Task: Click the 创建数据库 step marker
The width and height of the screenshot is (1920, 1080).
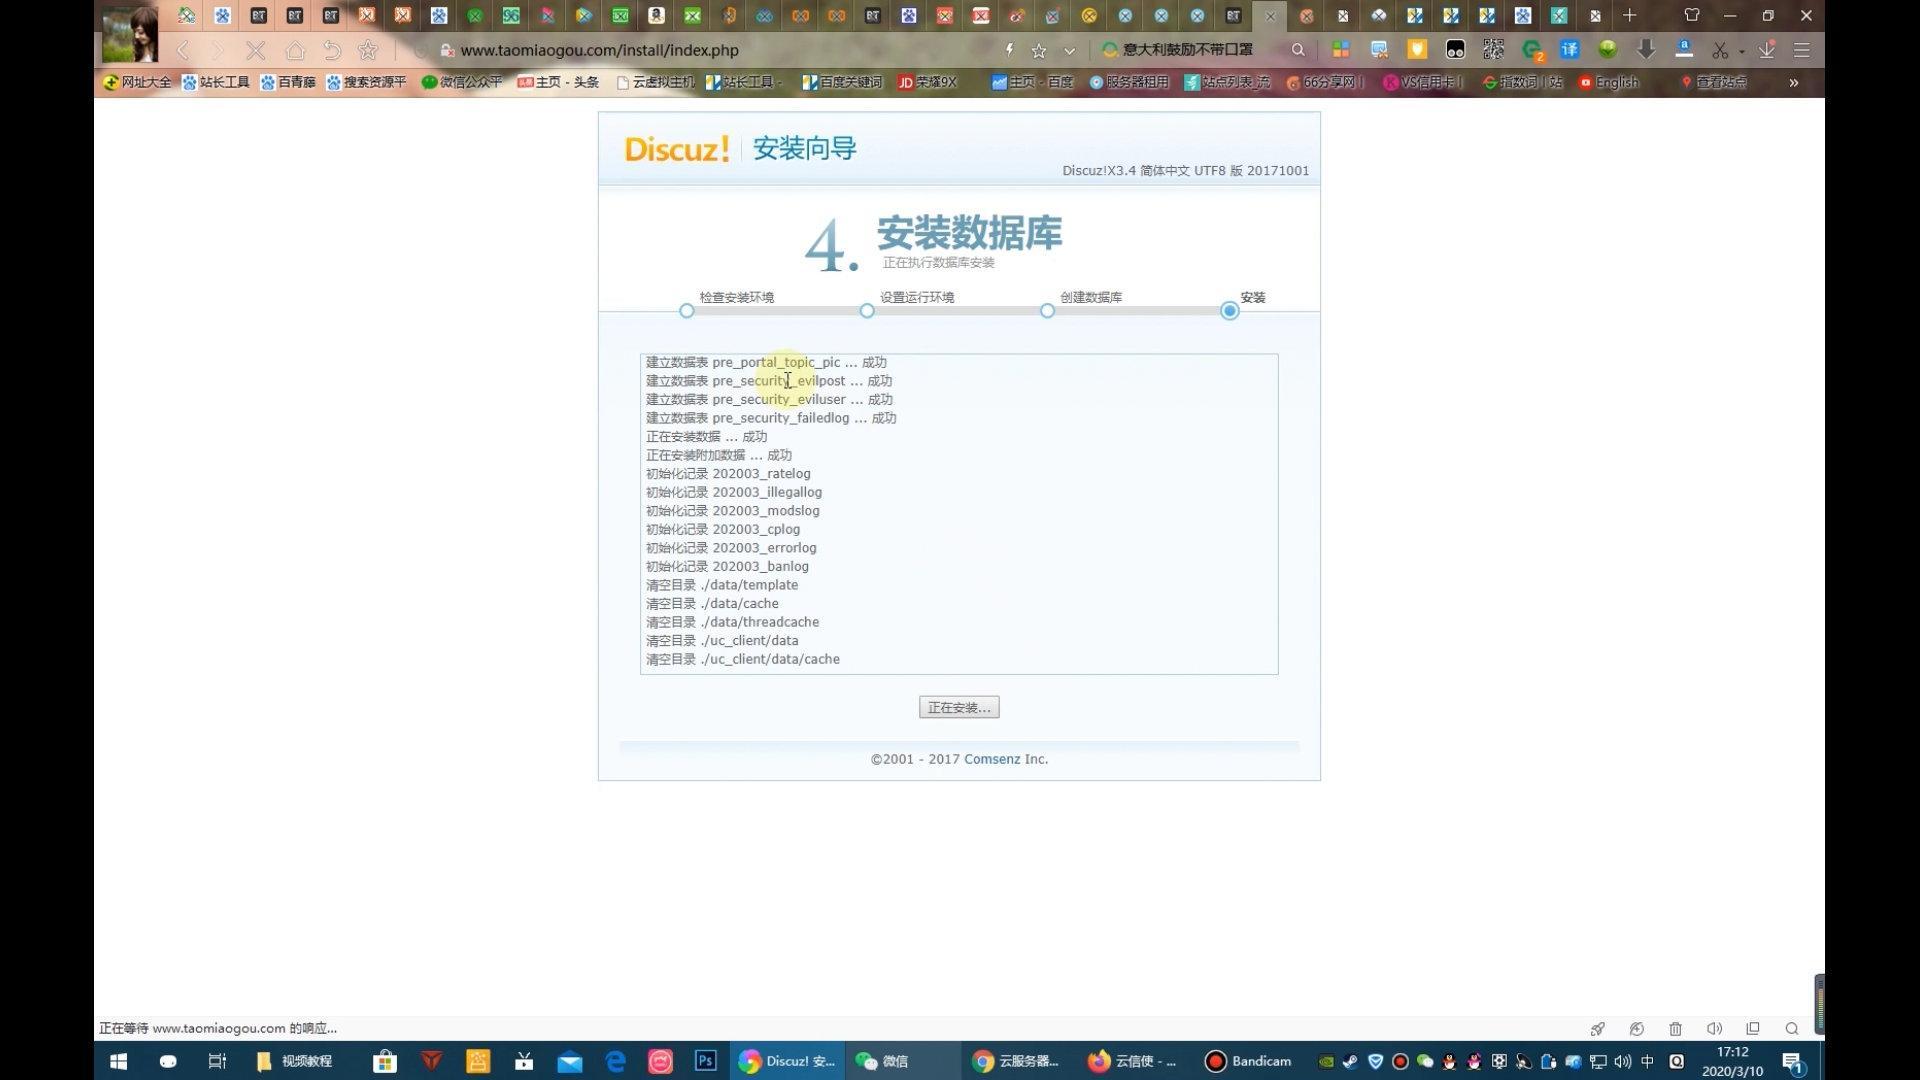Action: 1047,311
